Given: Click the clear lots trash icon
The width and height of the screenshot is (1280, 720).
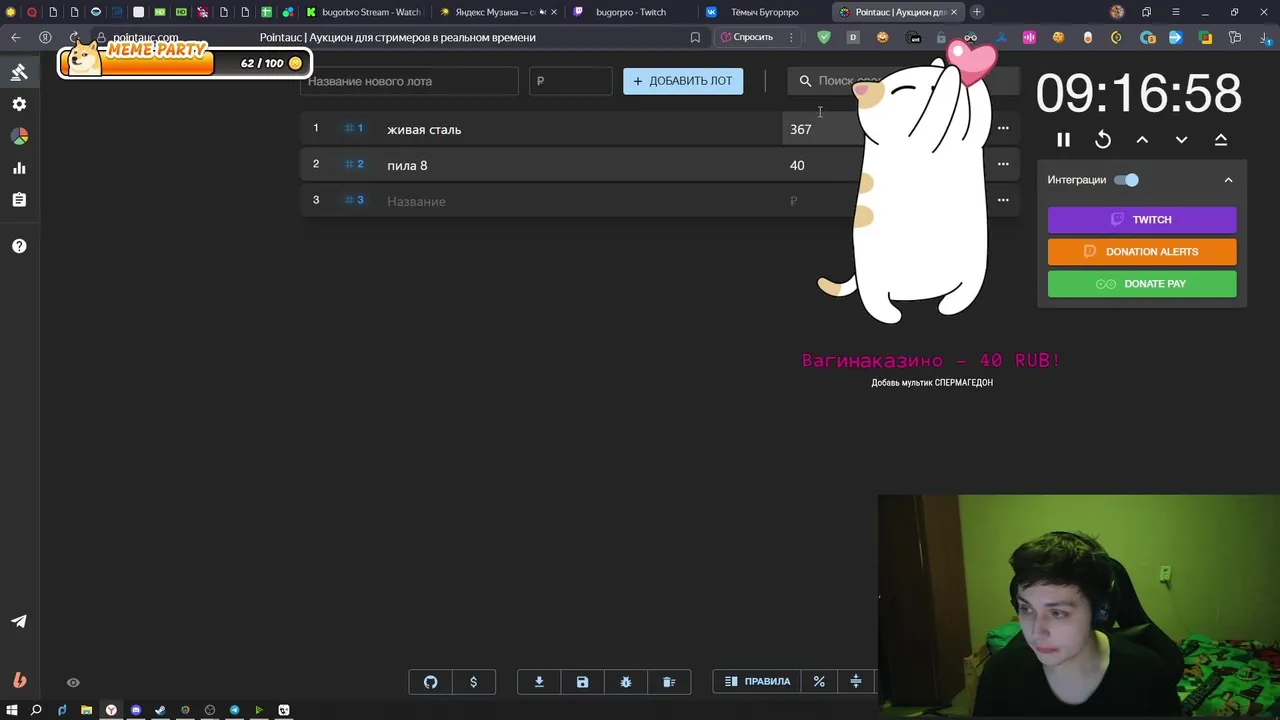Looking at the screenshot, I should (669, 682).
